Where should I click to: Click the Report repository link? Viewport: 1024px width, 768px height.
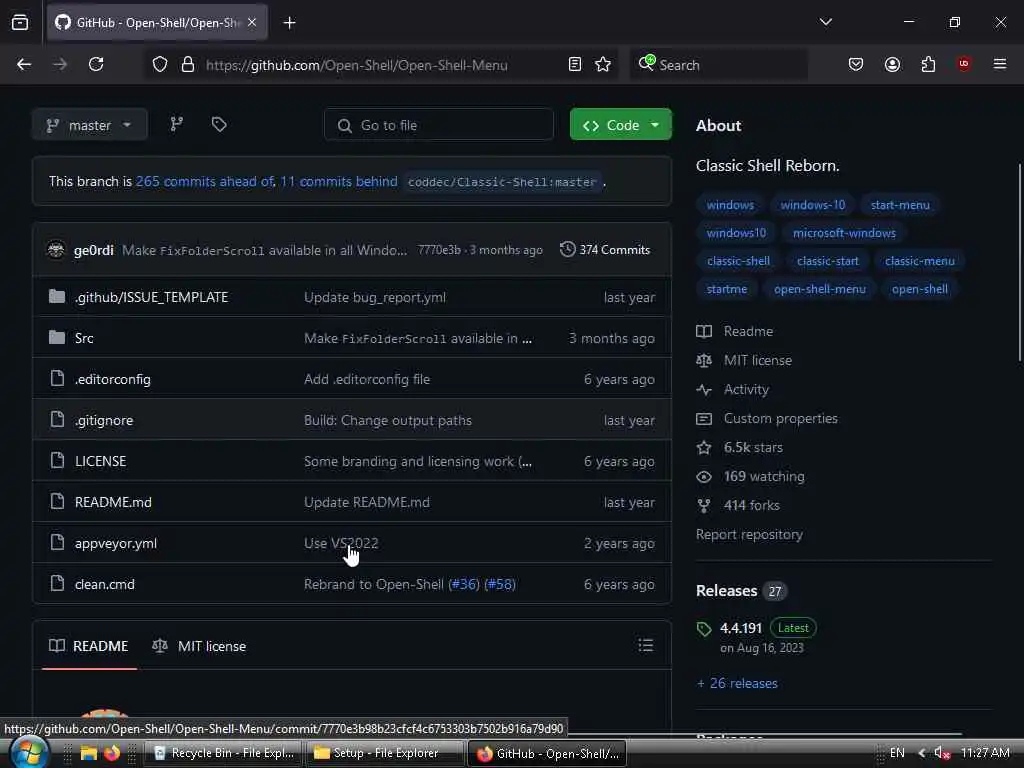coord(749,534)
